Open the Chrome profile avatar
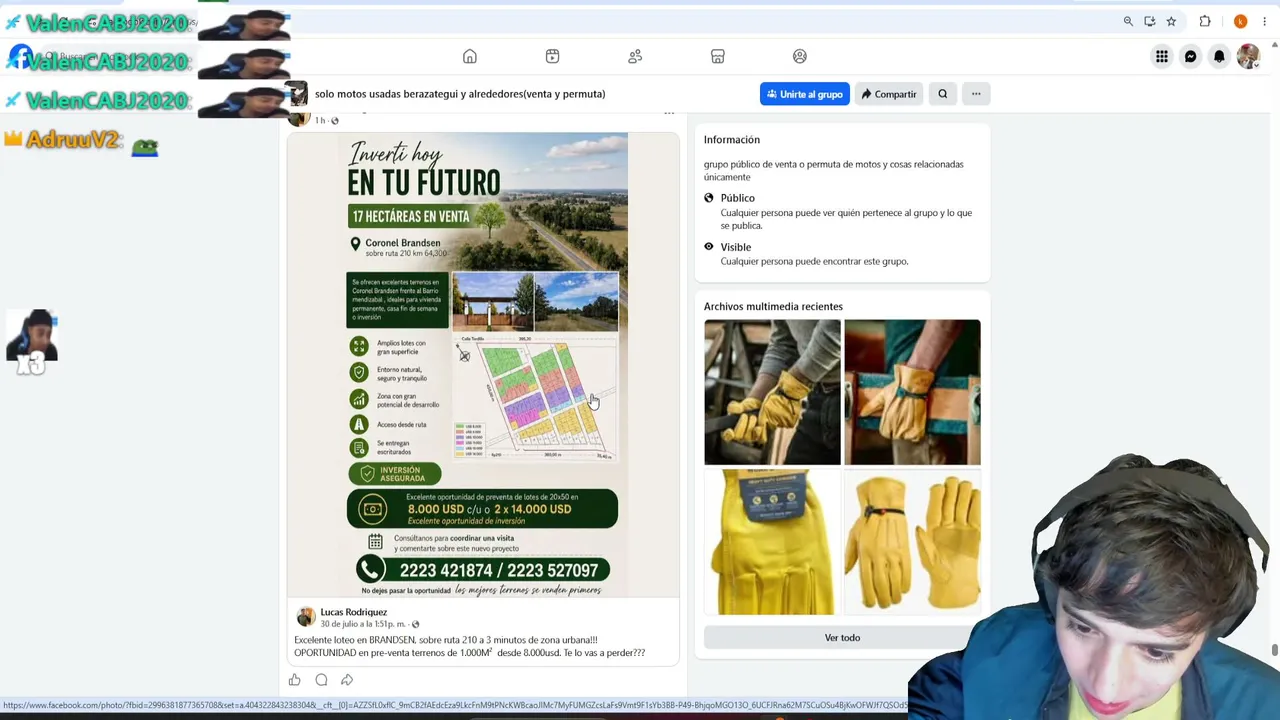The width and height of the screenshot is (1280, 720). click(1241, 21)
